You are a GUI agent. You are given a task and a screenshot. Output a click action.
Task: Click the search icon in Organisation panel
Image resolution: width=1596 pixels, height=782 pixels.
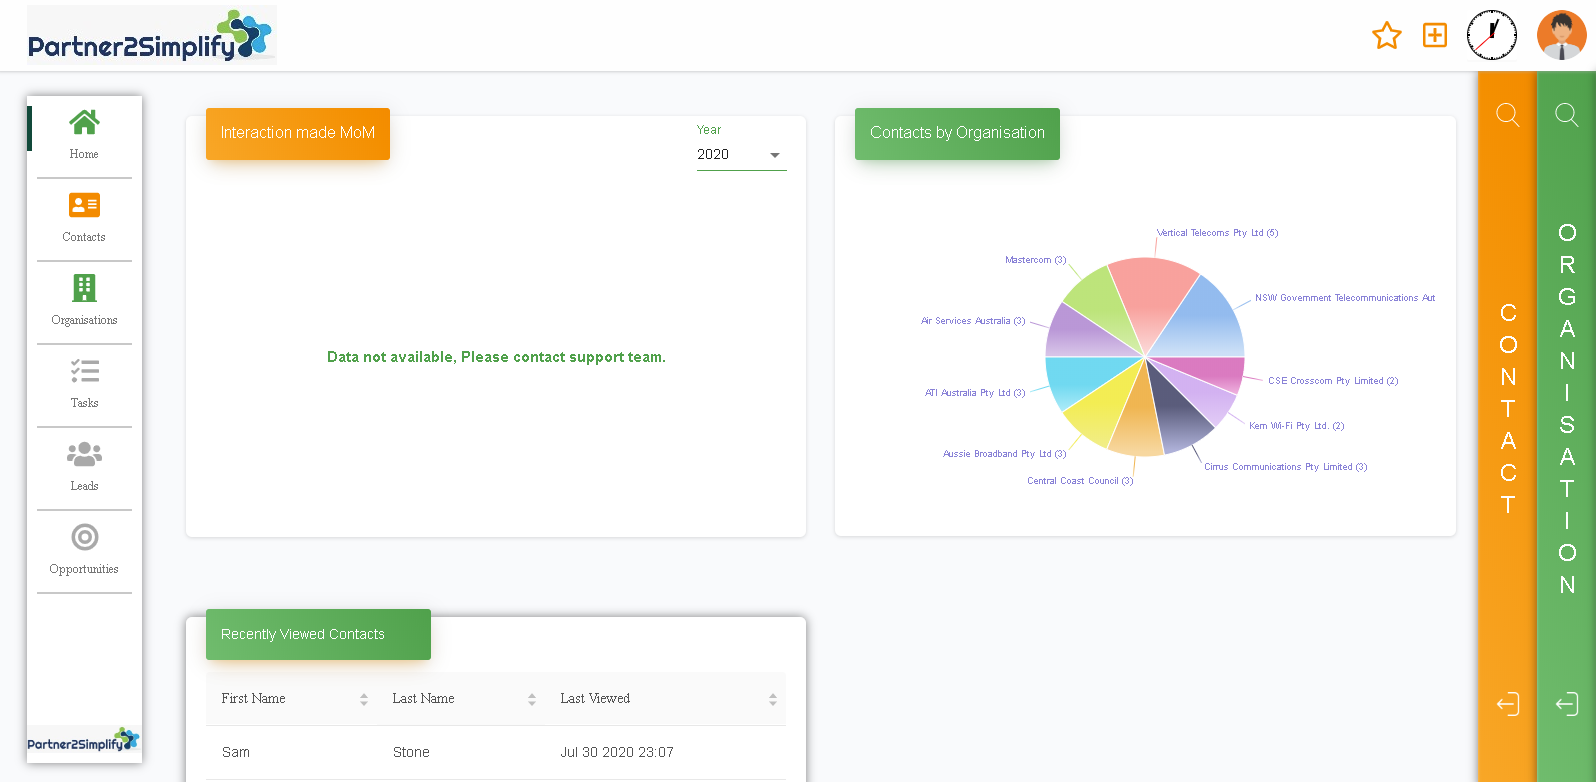pos(1566,115)
